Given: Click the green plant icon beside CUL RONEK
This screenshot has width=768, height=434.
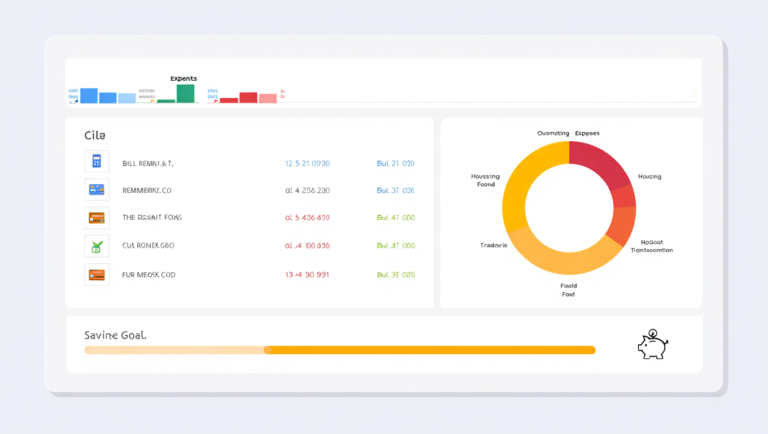Looking at the screenshot, I should click(x=96, y=246).
